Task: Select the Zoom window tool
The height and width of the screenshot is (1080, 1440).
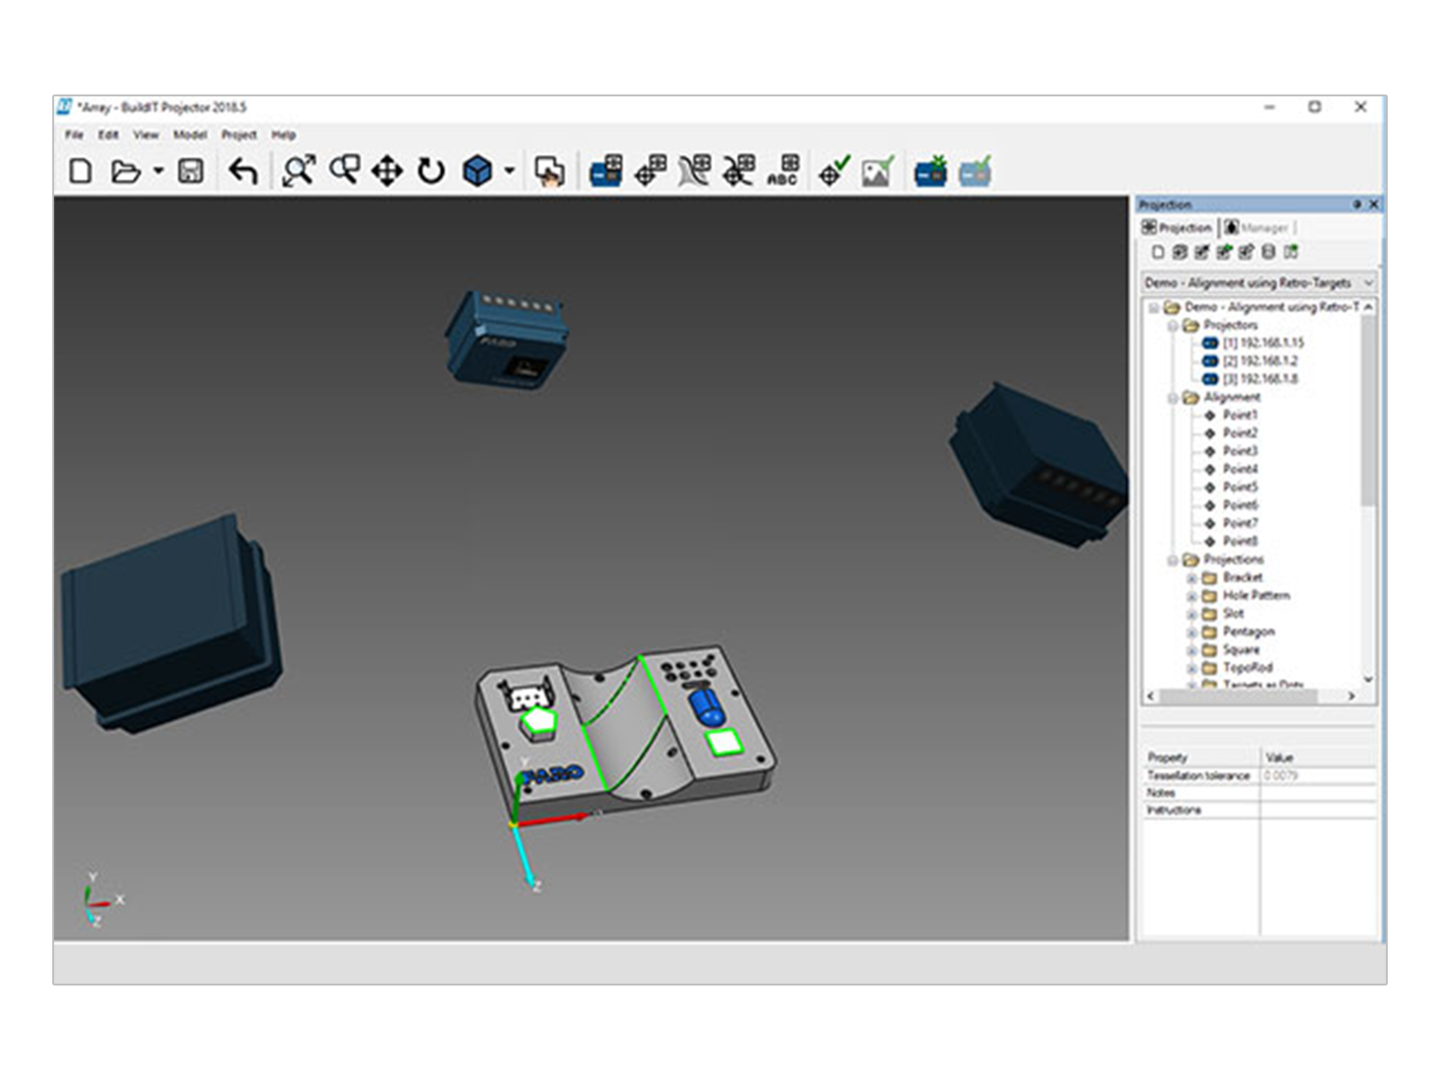Action: tap(345, 171)
